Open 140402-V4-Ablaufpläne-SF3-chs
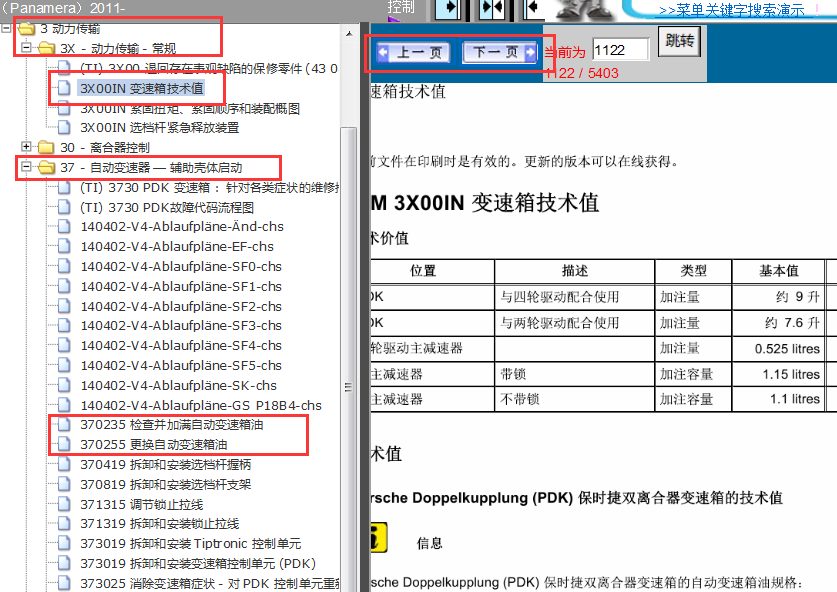The image size is (837, 592). click(x=181, y=326)
